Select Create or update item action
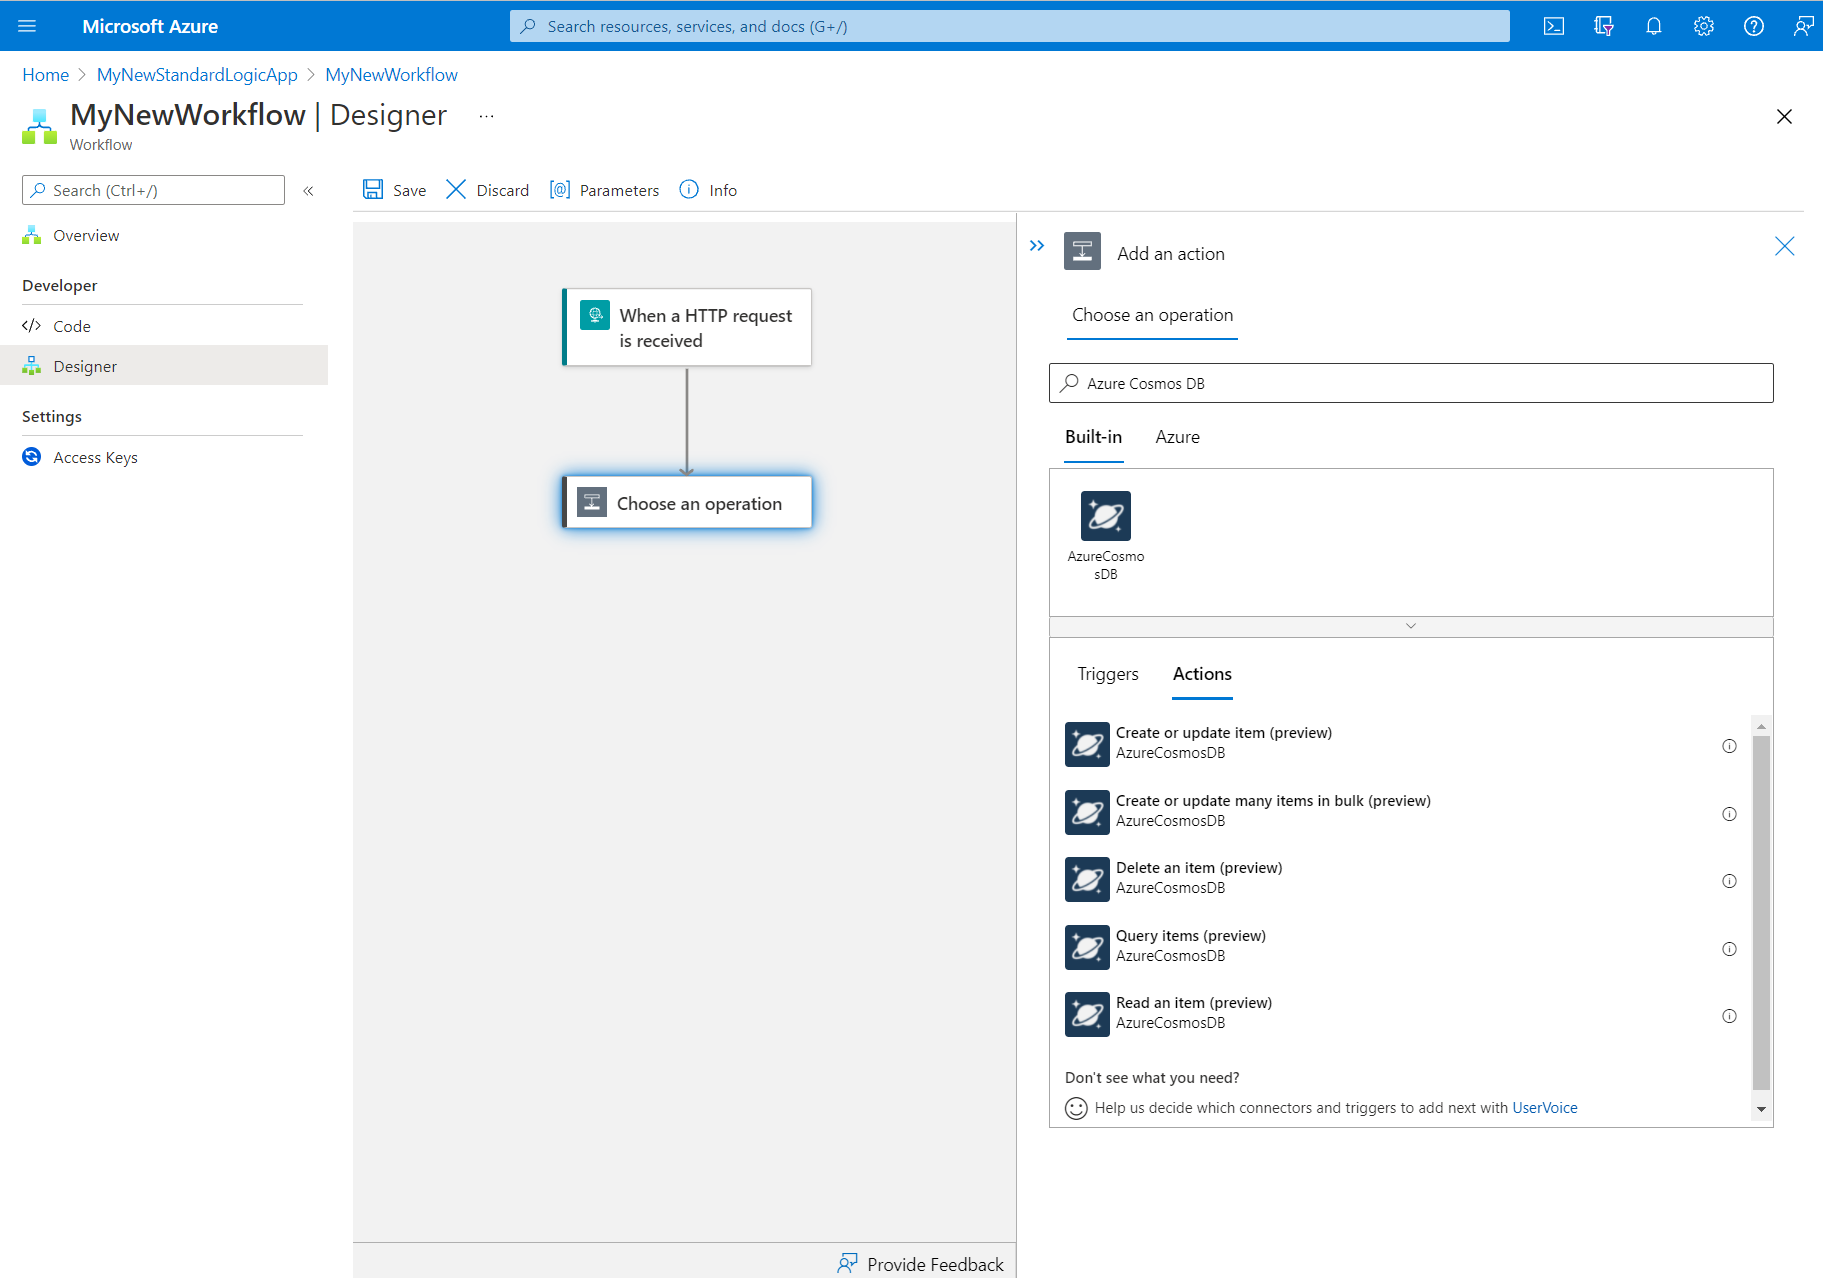Screen dimensions: 1823x1278 [x=1401, y=744]
